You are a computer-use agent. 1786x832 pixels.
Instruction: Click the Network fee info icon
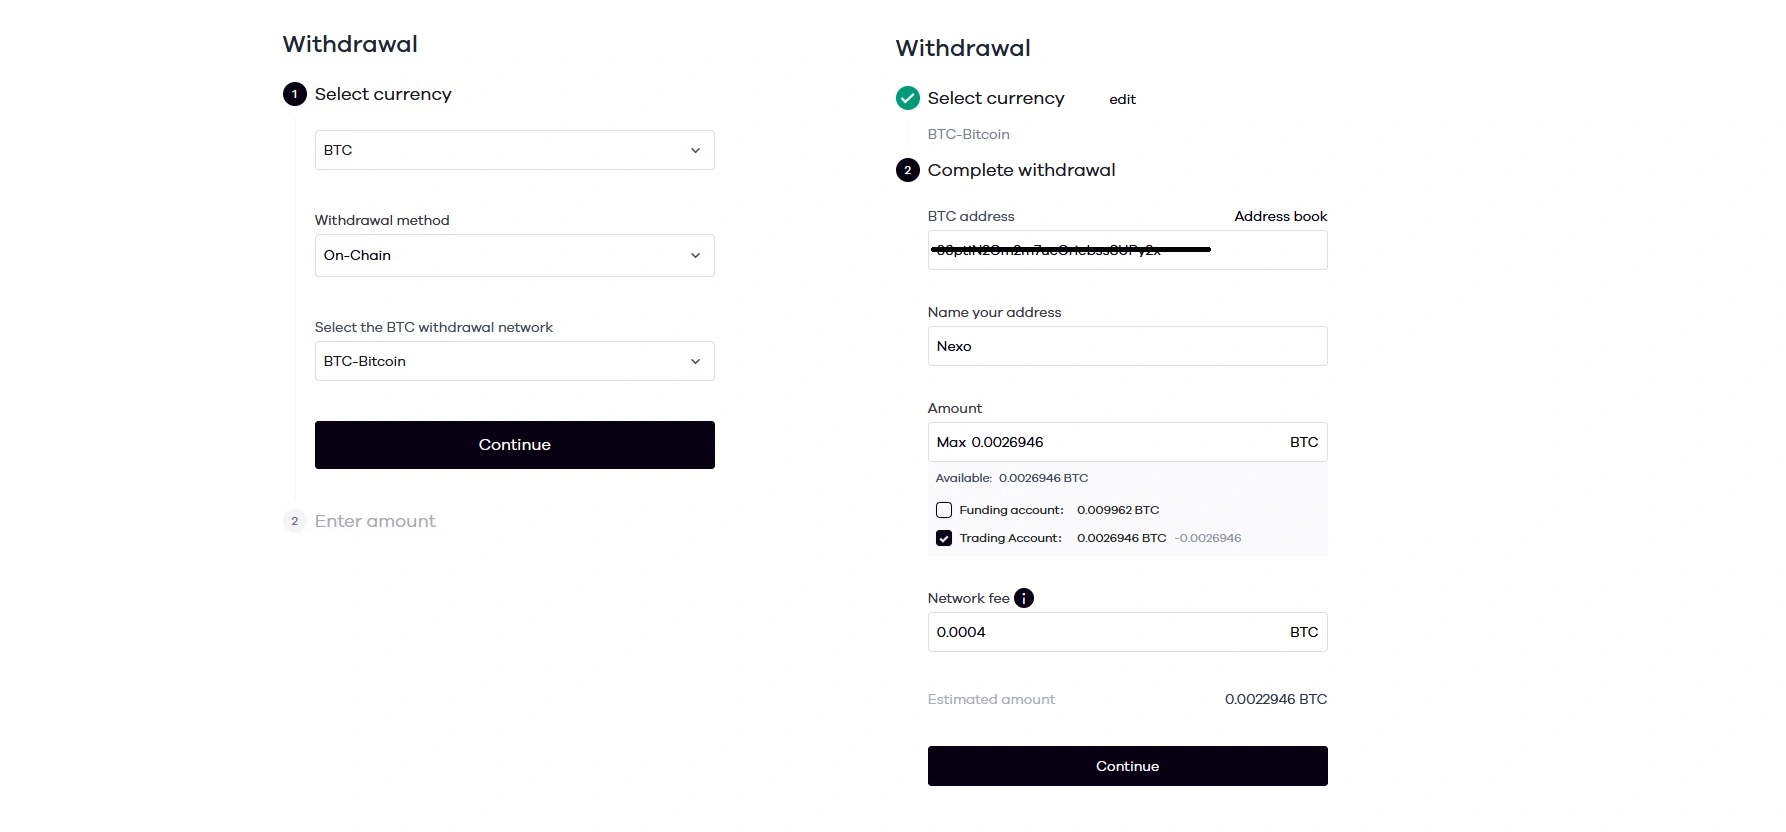[1024, 598]
